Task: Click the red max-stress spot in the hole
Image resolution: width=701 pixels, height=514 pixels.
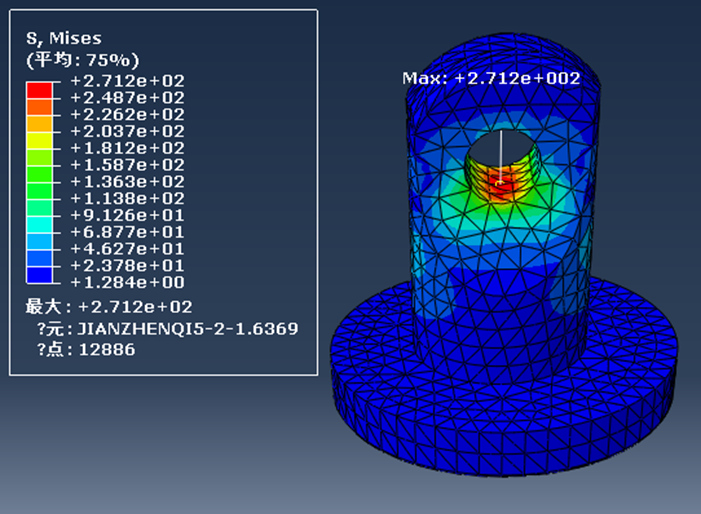Action: [500, 184]
